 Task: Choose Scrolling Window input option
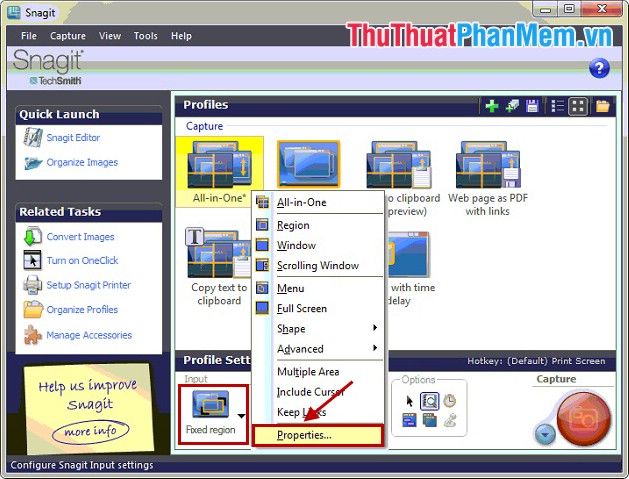click(x=319, y=266)
